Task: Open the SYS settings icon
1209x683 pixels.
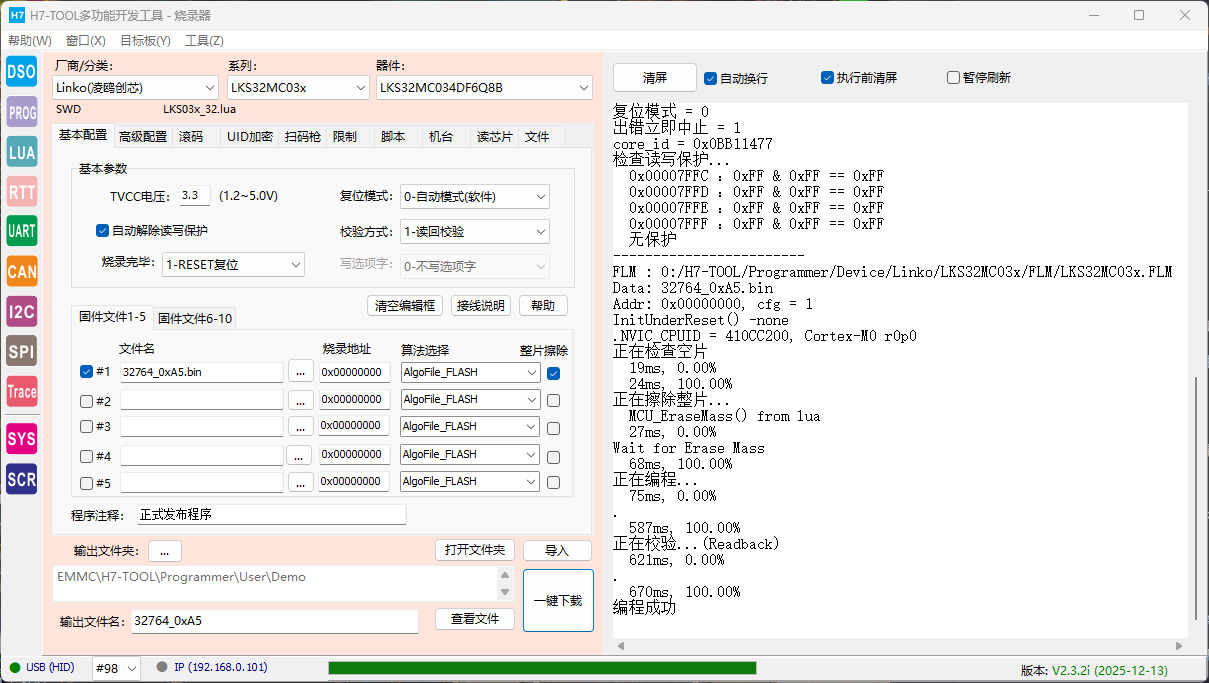Action: pos(21,438)
